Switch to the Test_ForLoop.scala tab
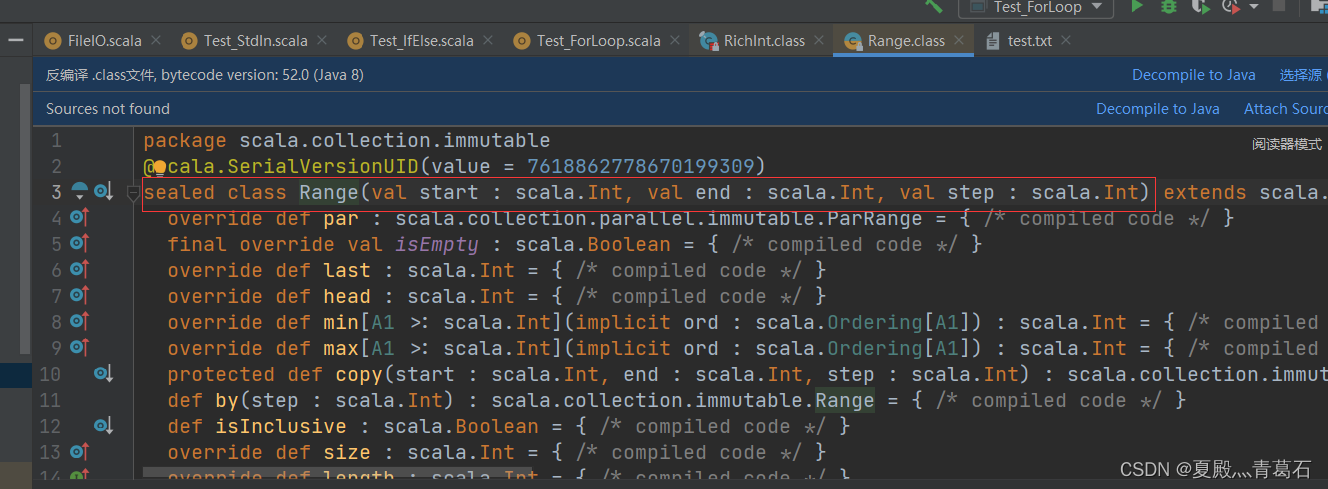The image size is (1328, 489). [x=598, y=41]
